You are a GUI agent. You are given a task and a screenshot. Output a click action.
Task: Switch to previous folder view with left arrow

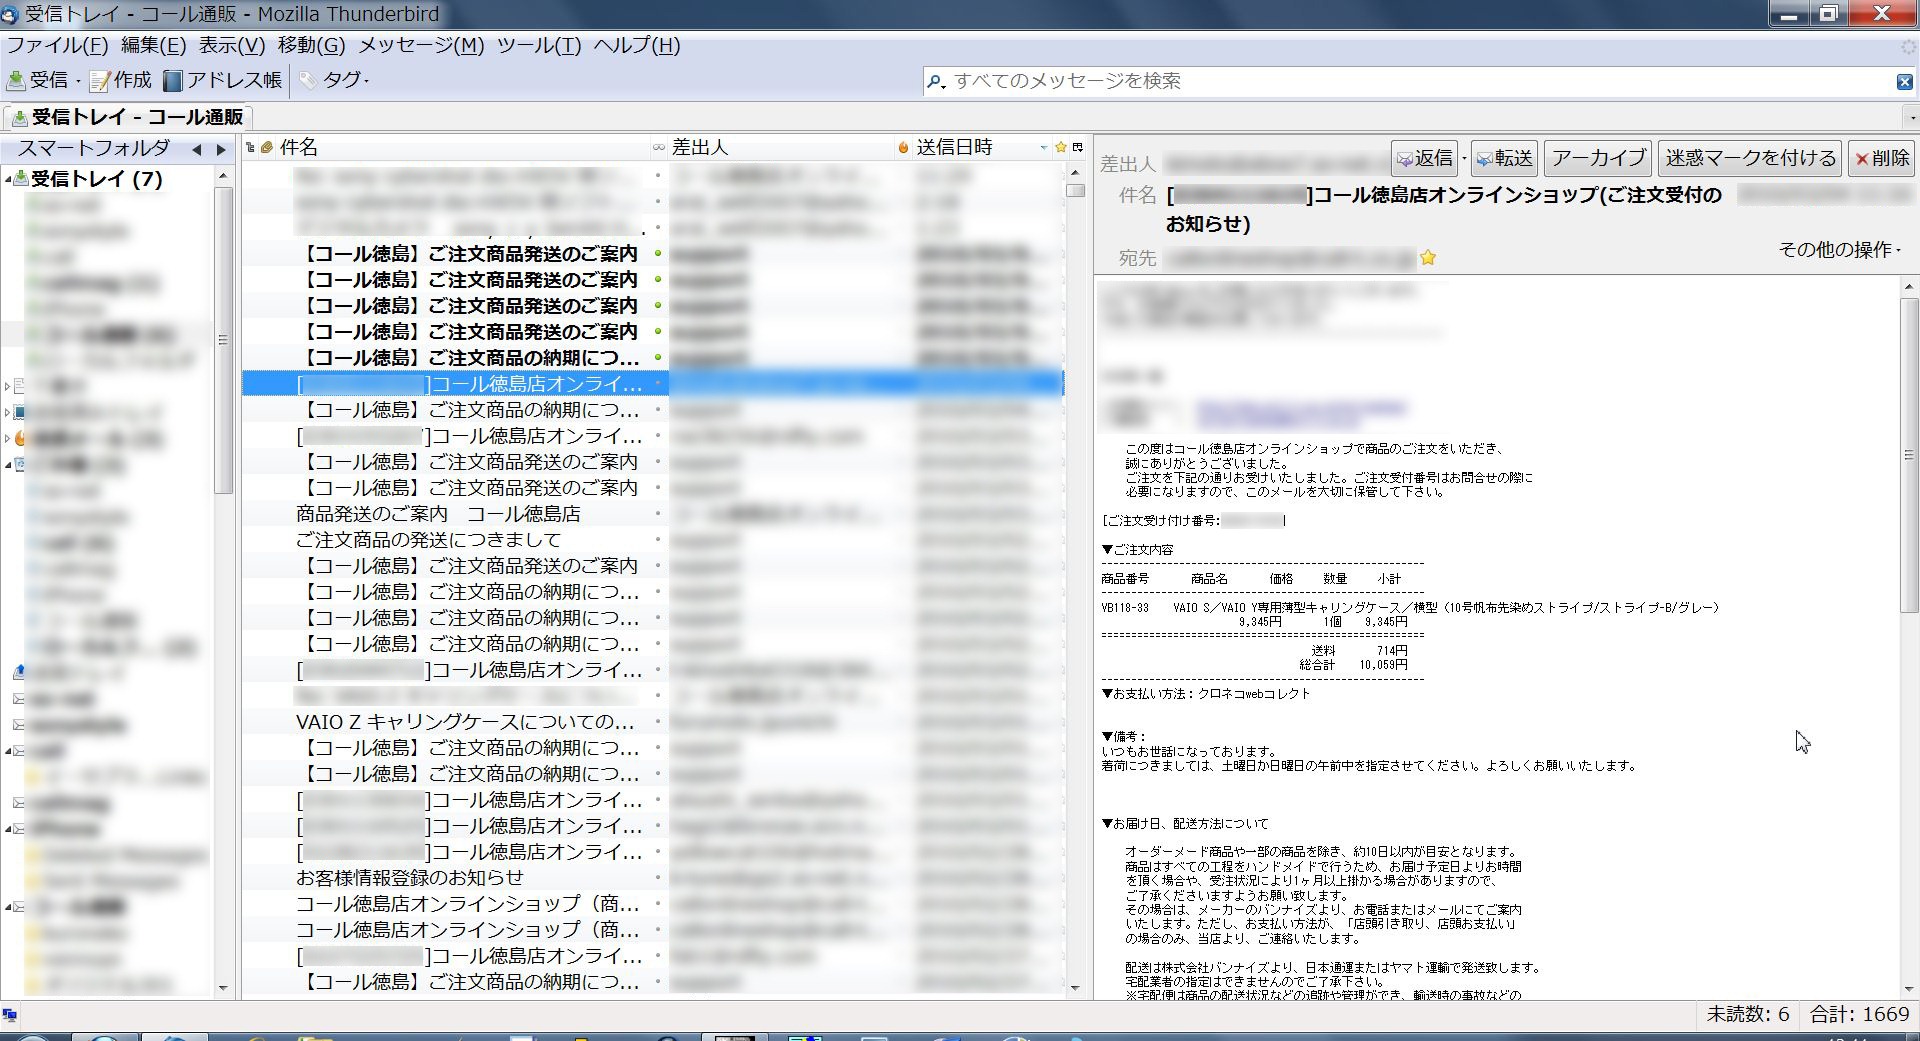(x=197, y=149)
